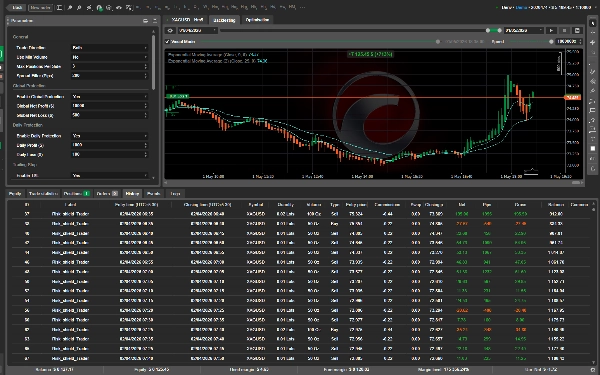Select the first zoom magnifier icon in toolbar
The width and height of the screenshot is (600, 375).
(x=70, y=7)
